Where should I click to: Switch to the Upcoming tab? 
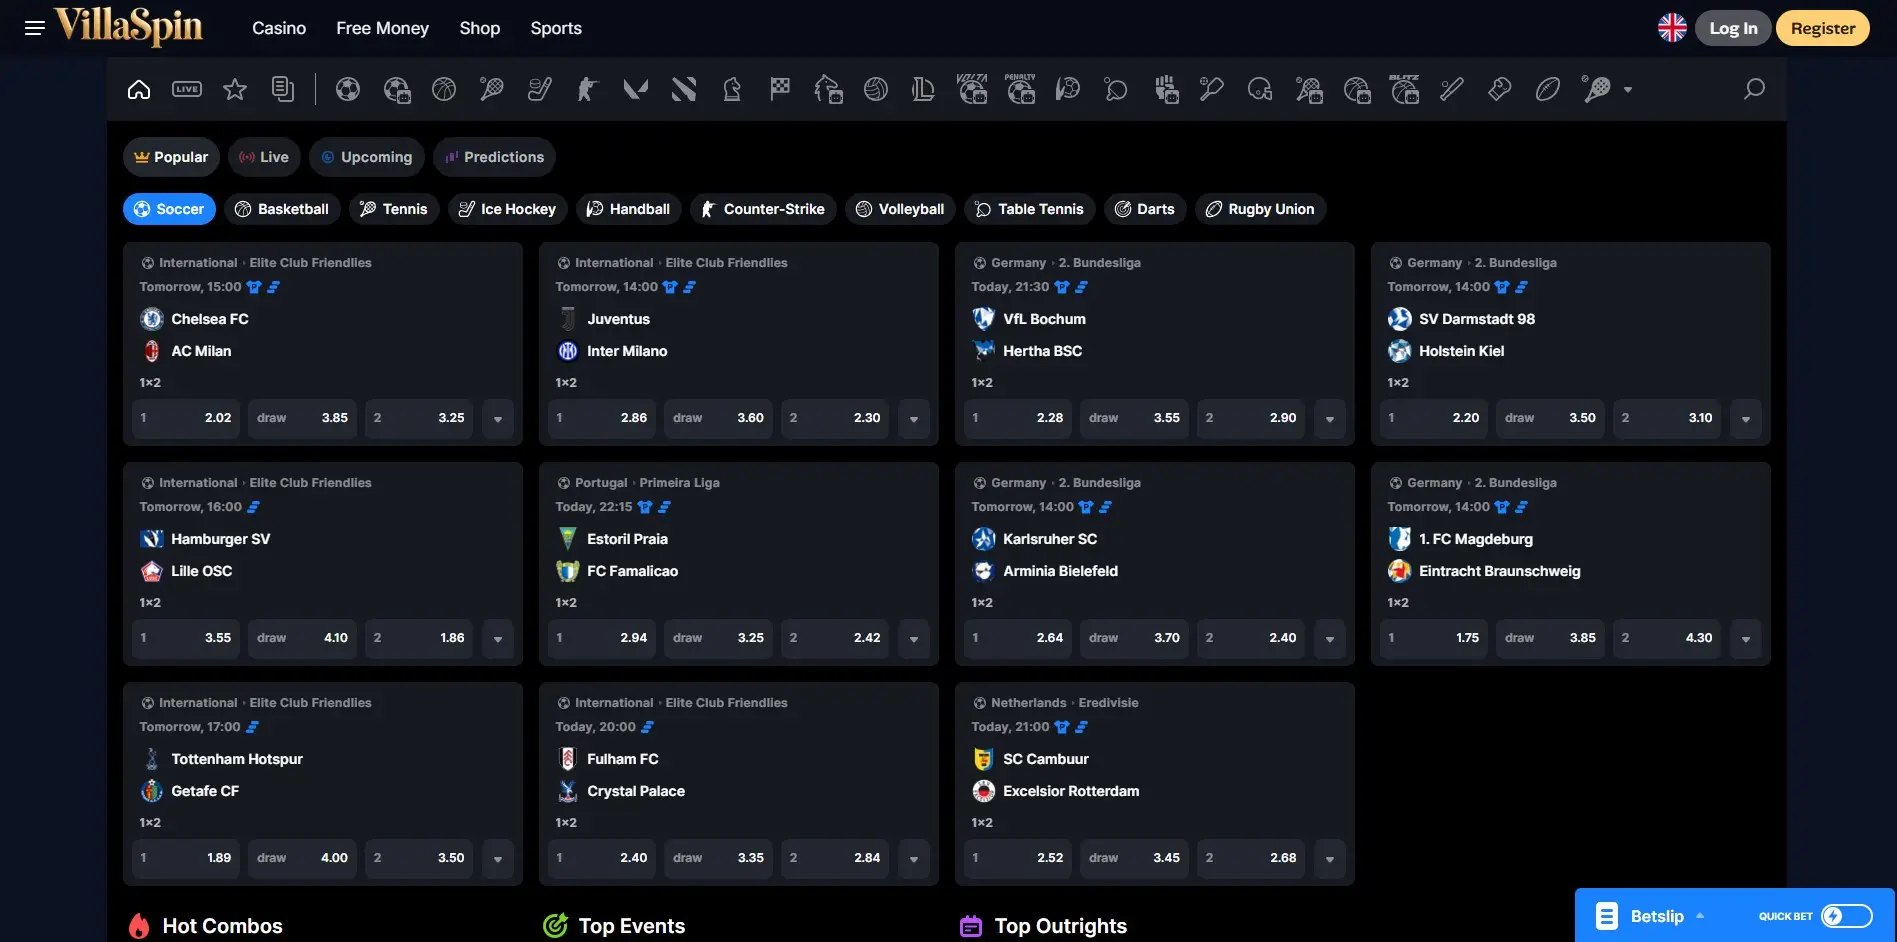[367, 157]
